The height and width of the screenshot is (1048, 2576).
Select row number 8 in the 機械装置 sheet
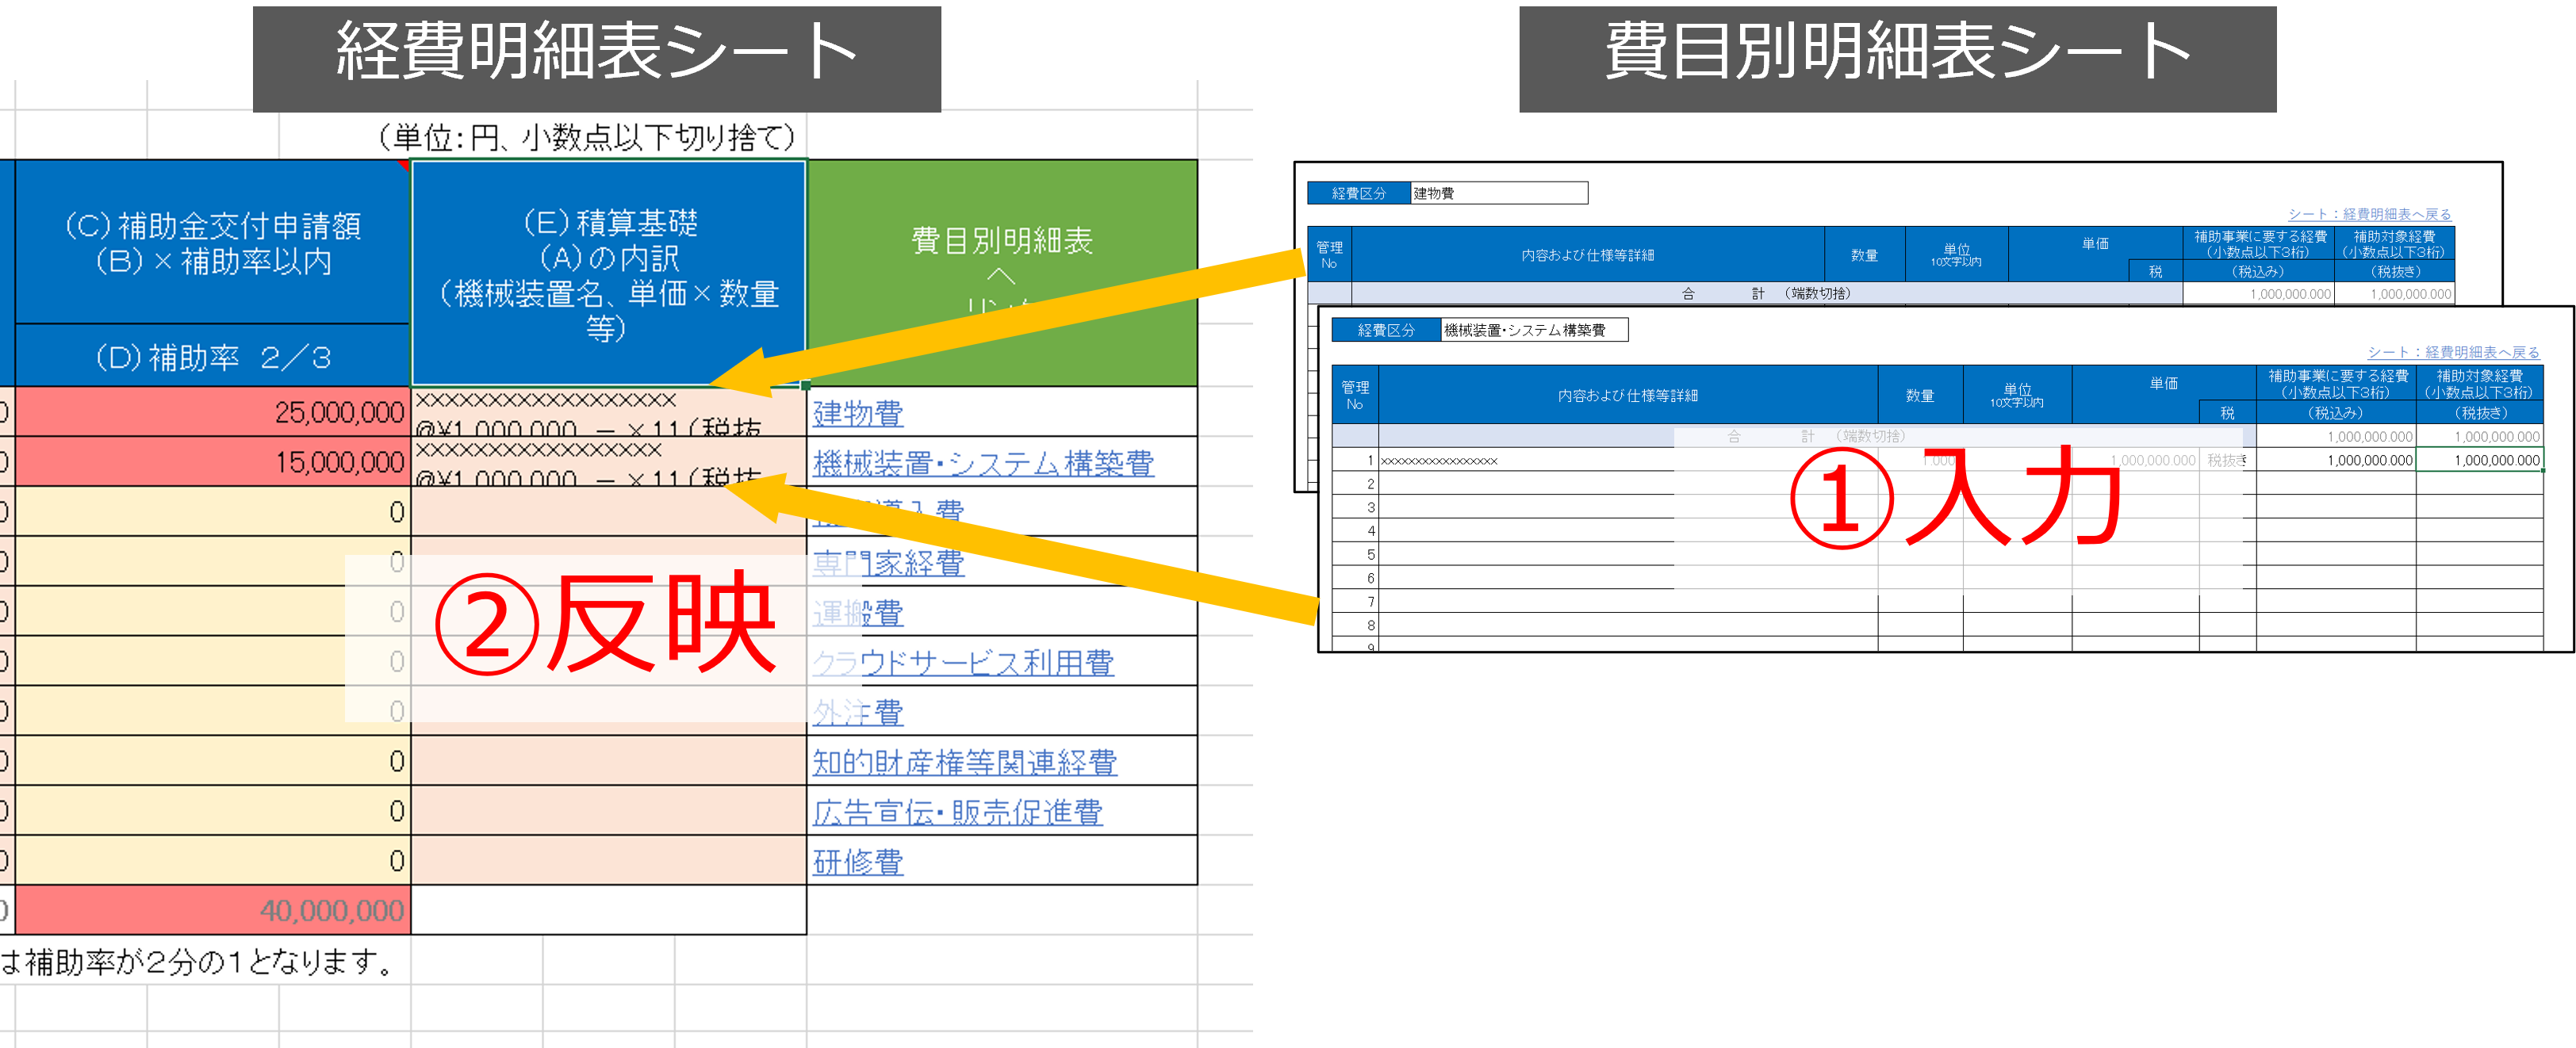(1355, 625)
